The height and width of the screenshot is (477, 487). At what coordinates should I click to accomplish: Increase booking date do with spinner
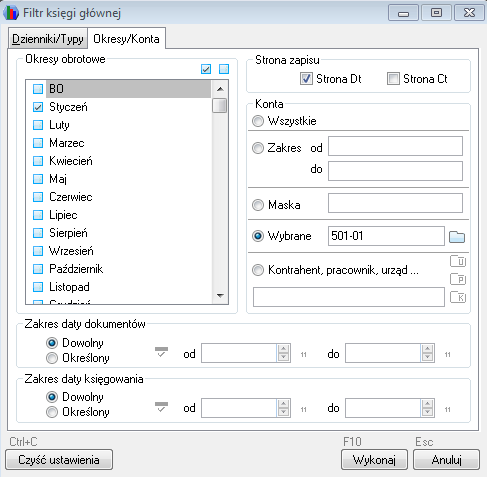(427, 403)
